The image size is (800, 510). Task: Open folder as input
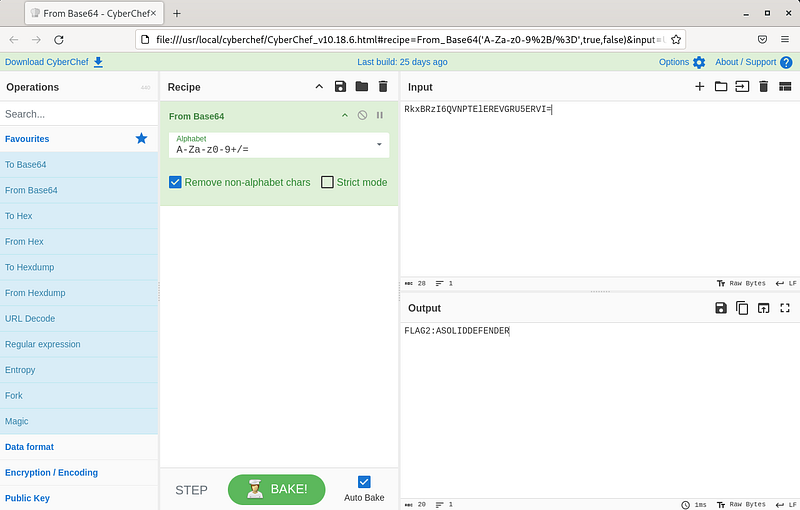coord(721,87)
